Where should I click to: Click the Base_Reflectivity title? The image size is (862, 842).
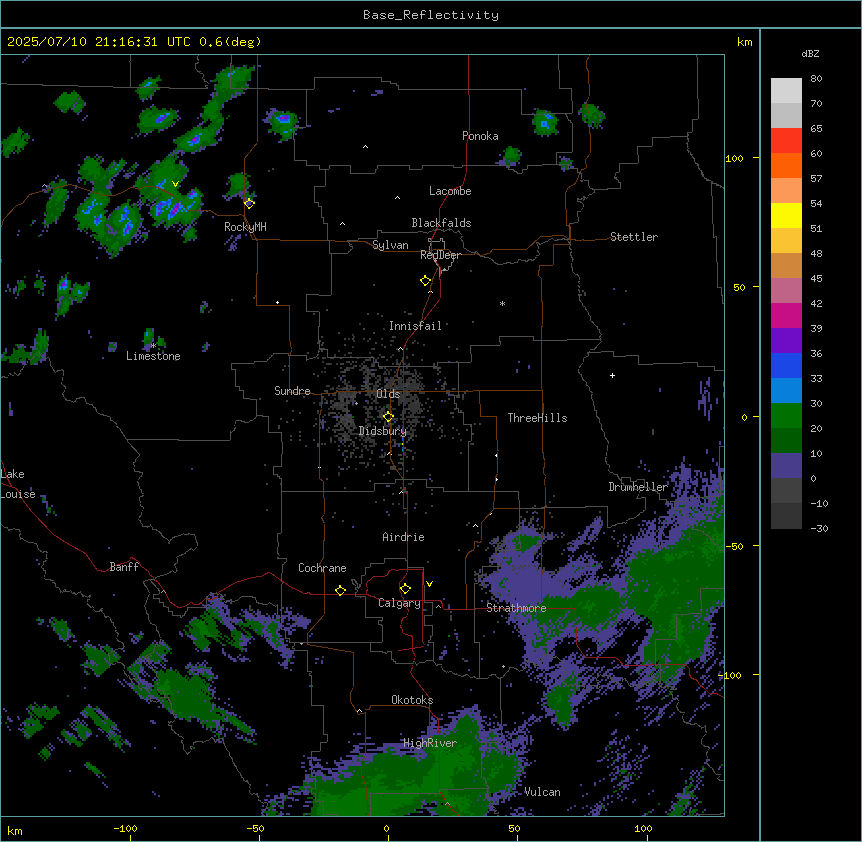click(431, 15)
